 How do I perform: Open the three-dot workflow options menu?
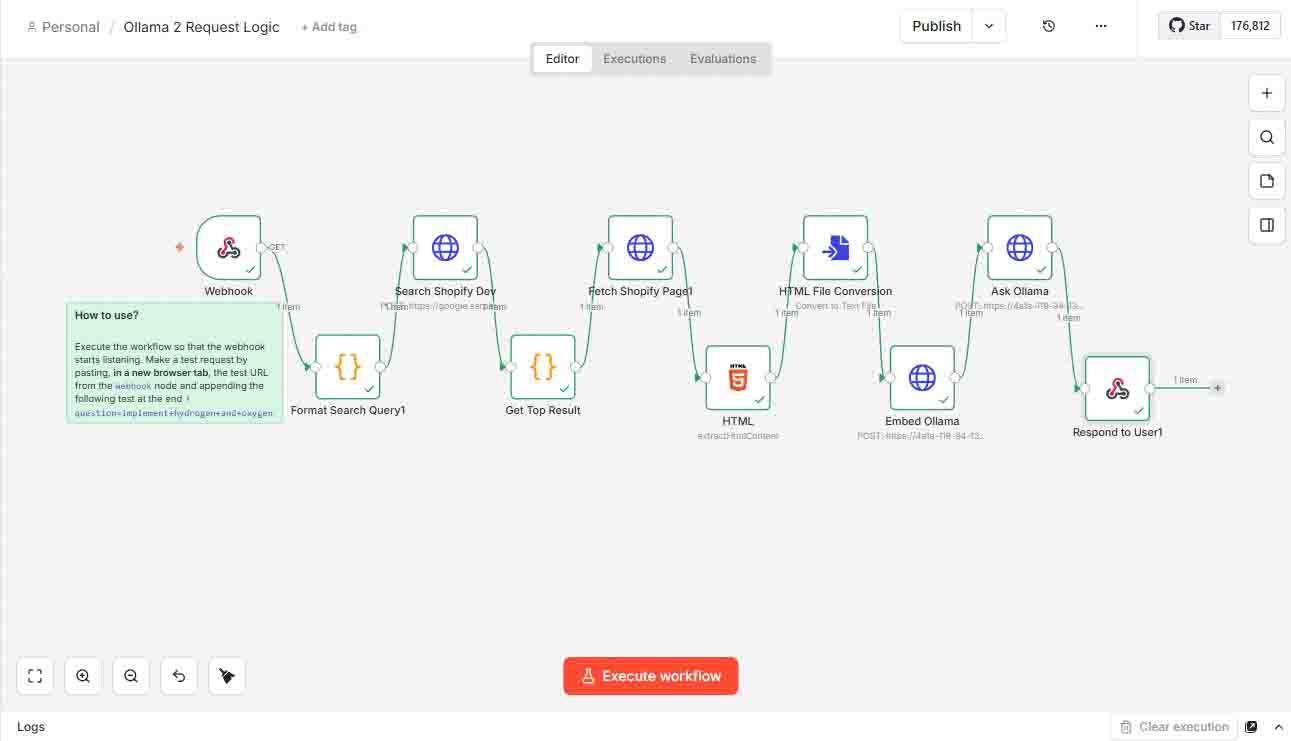1101,25
